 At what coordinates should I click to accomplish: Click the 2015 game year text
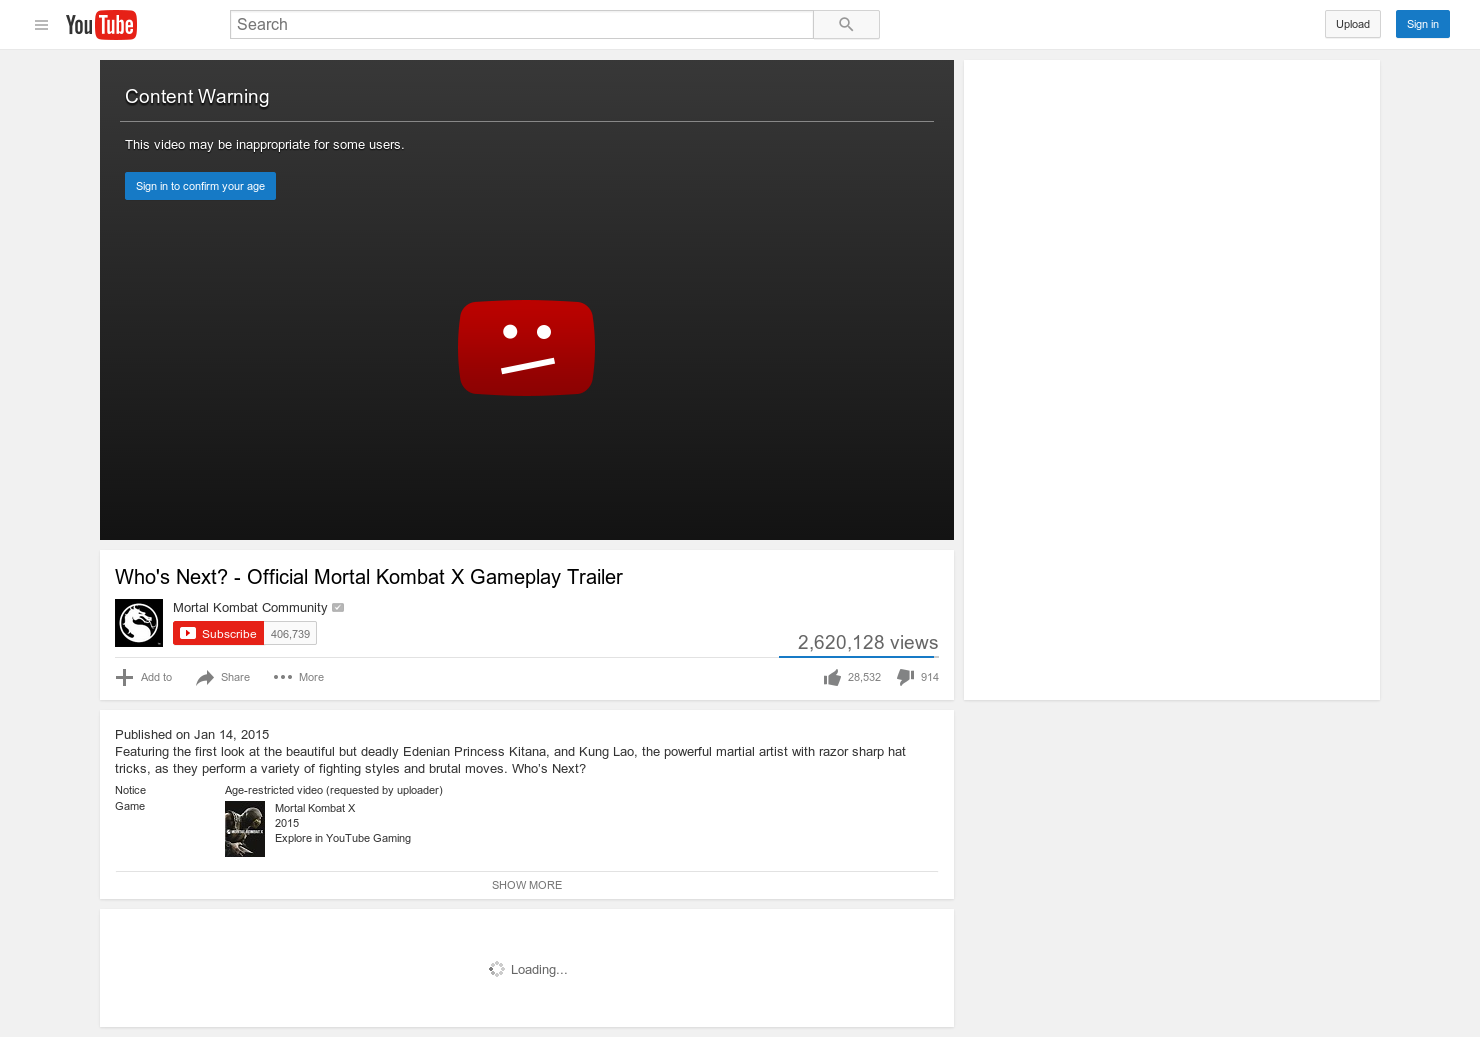click(287, 823)
